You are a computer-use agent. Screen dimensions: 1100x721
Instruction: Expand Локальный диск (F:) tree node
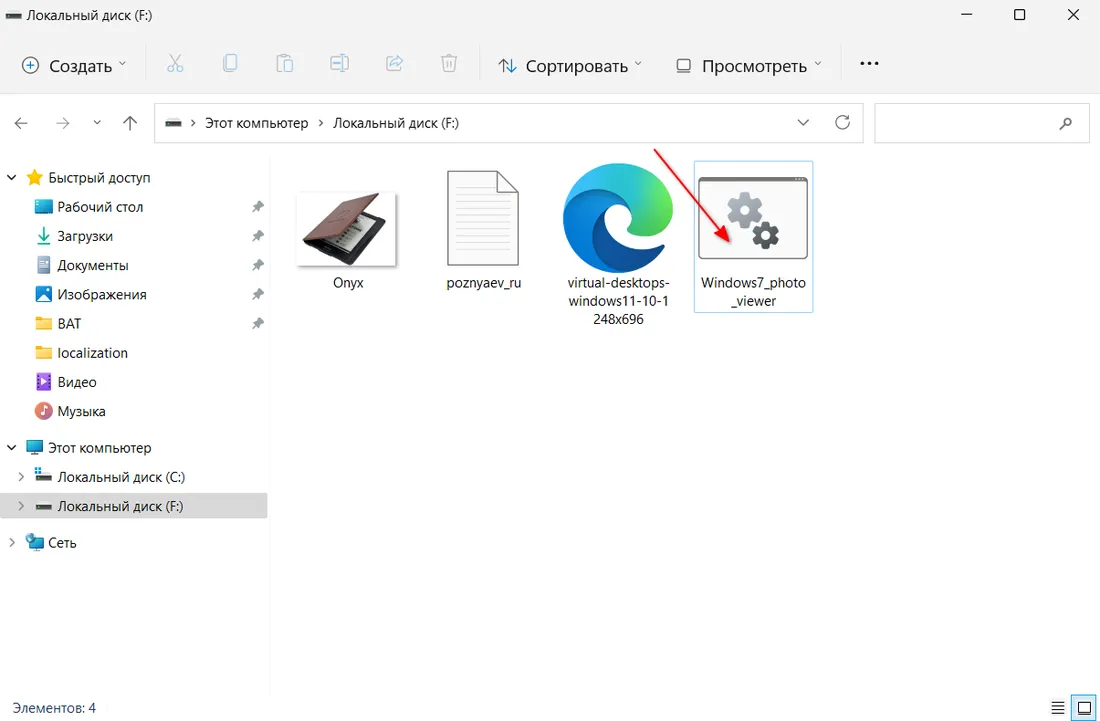coord(21,506)
